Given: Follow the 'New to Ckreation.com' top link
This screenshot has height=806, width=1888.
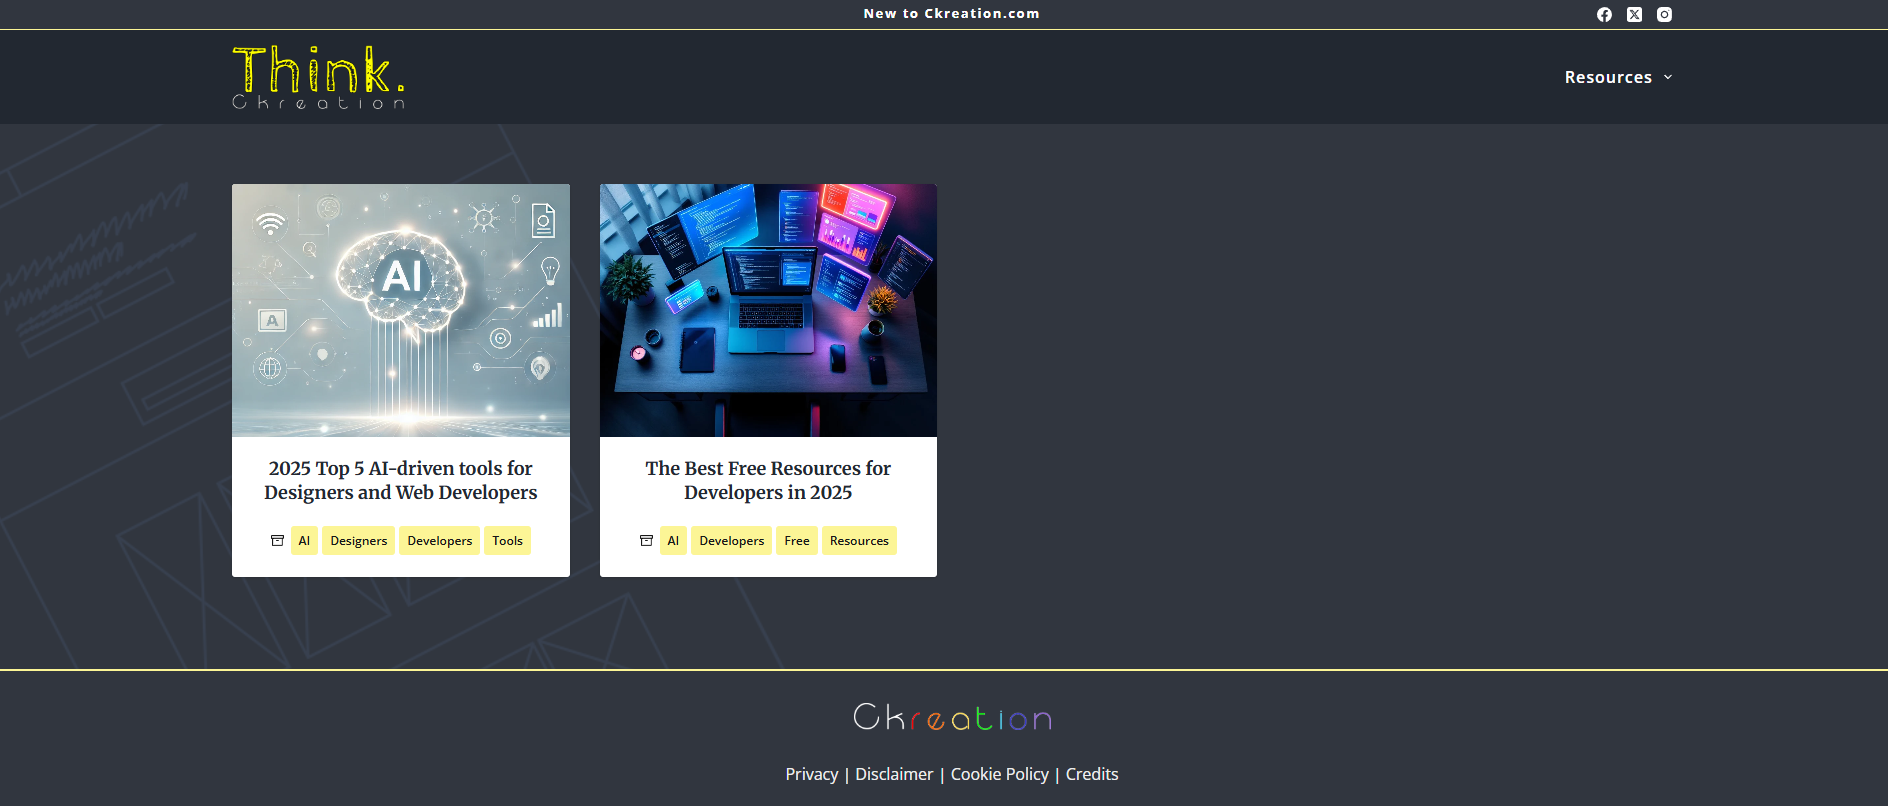Looking at the screenshot, I should 951,14.
